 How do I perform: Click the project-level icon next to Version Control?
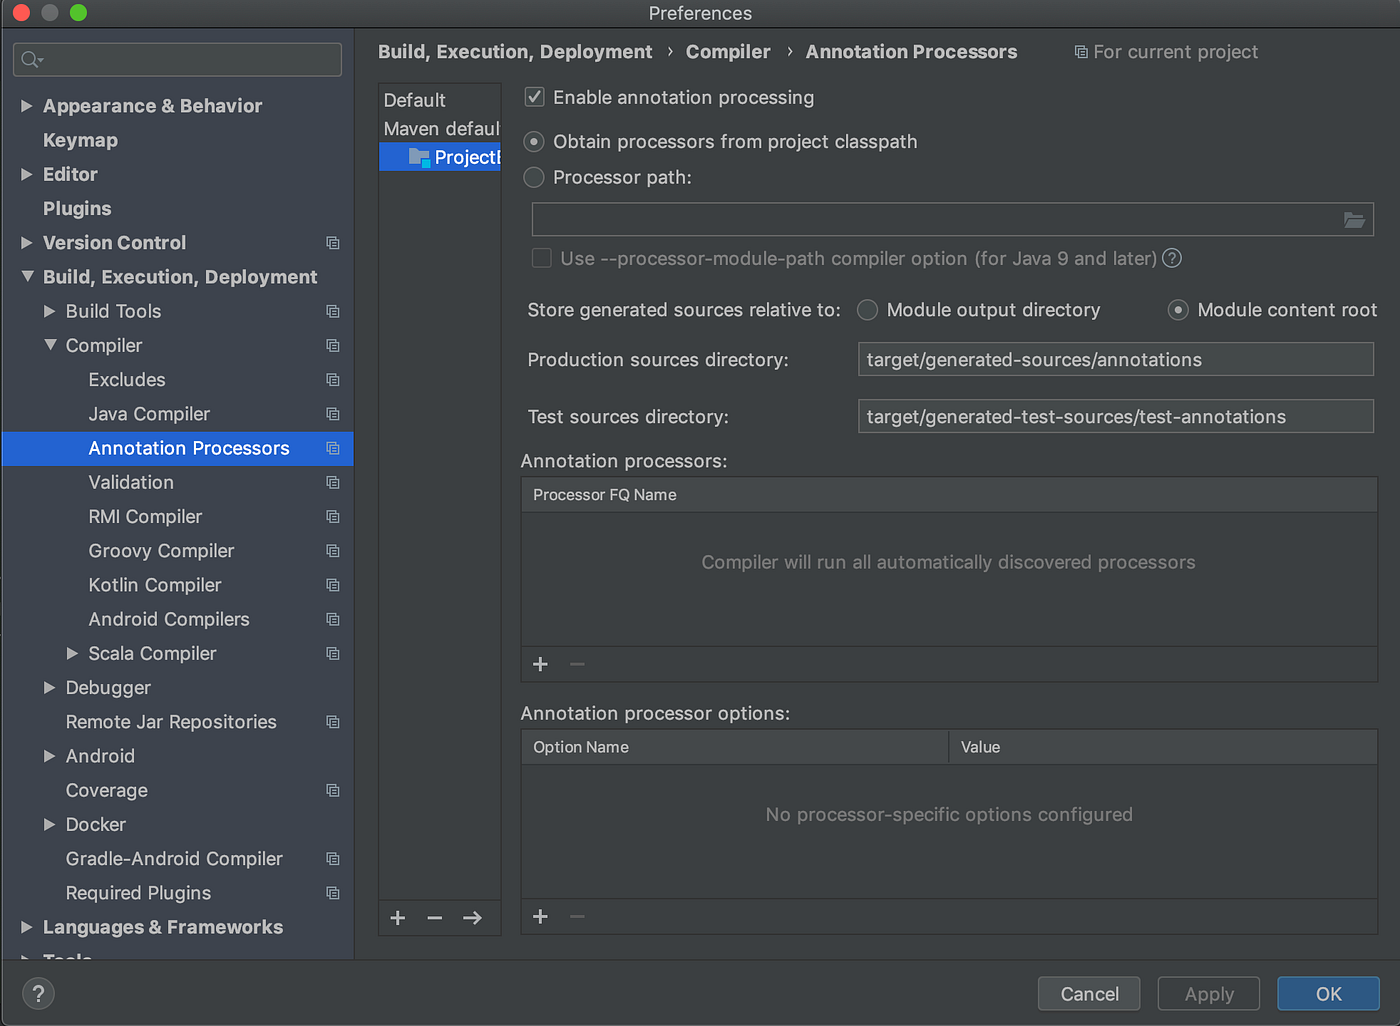tap(333, 243)
